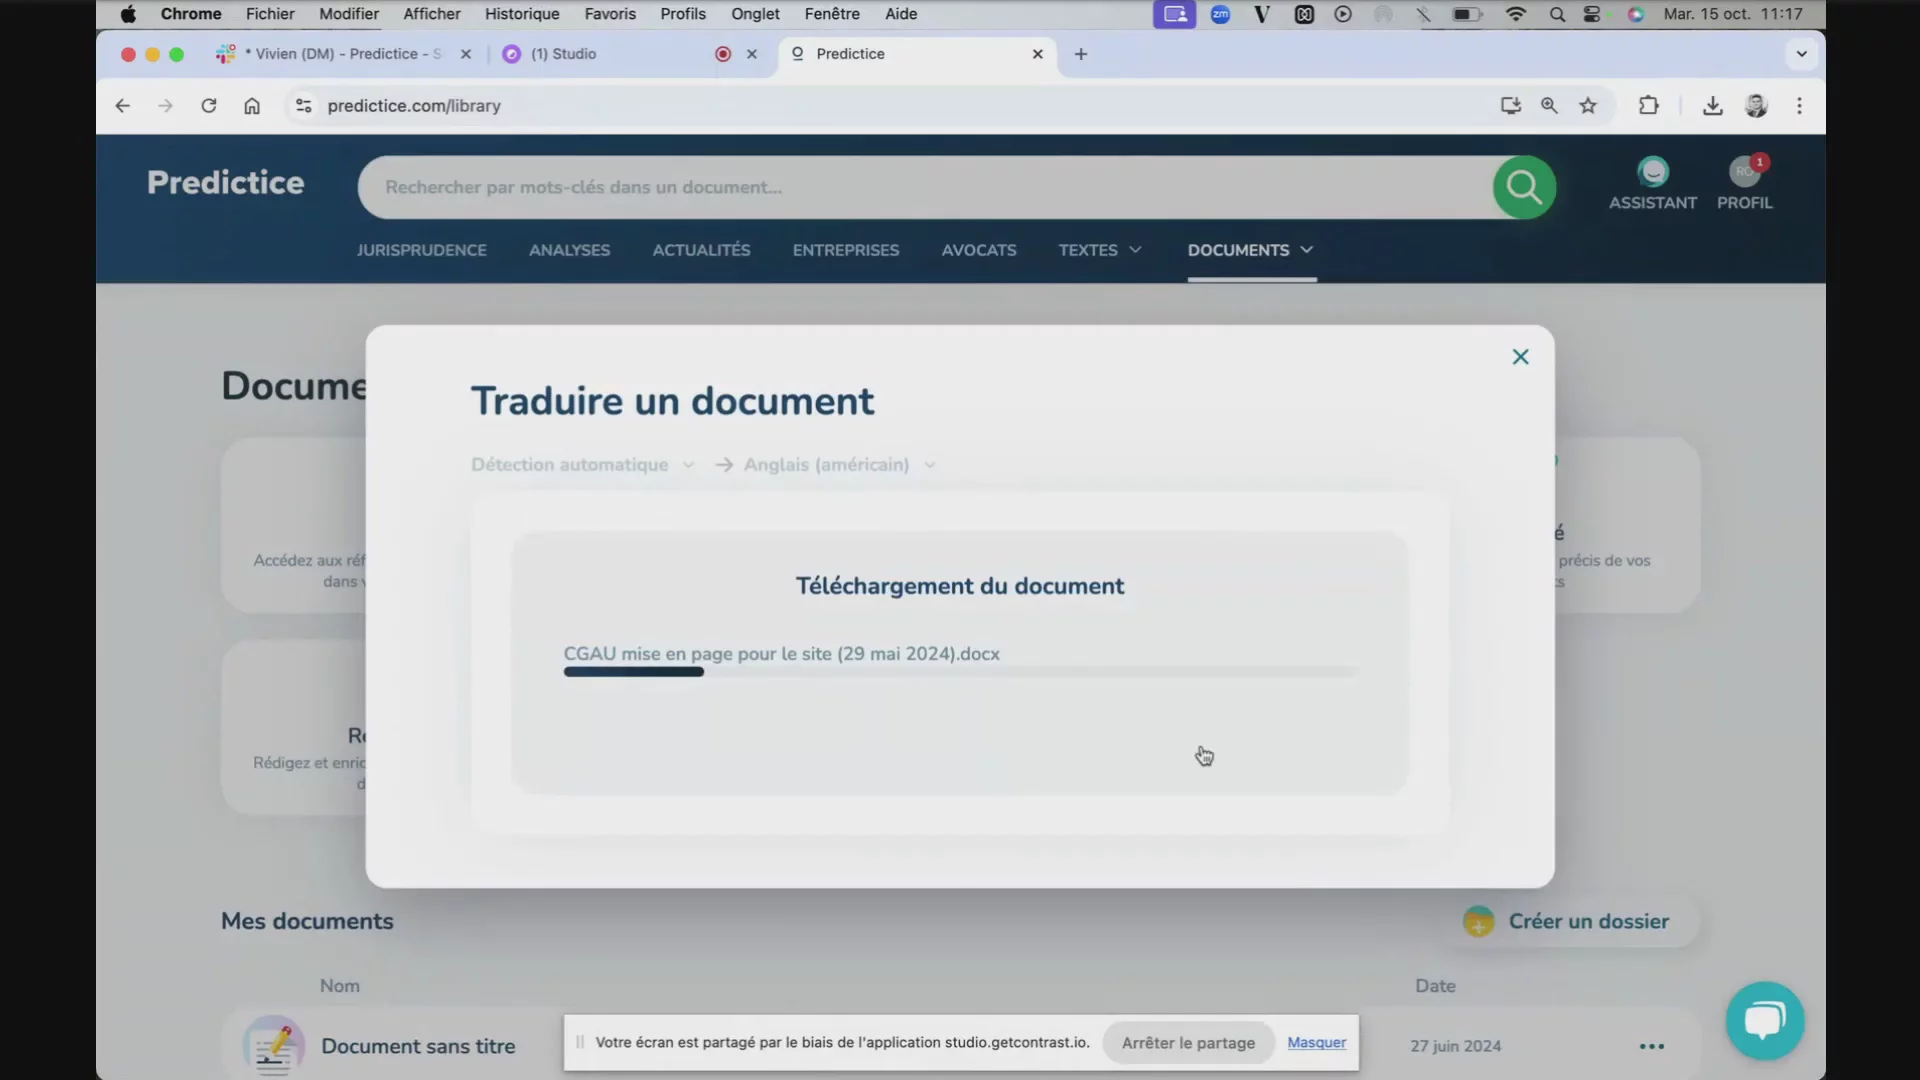1920x1080 pixels.
Task: Expand the DOCUMENTS menu
Action: tap(1250, 250)
